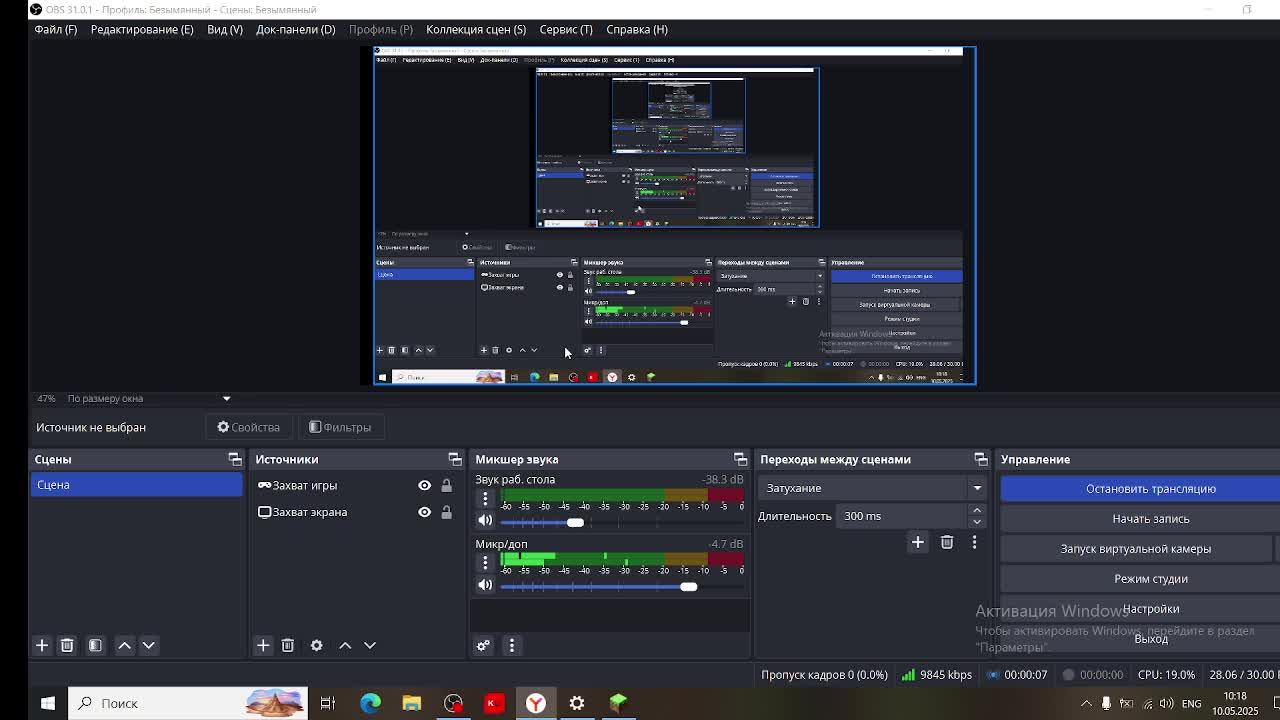Pop out the Источники dock panel
1280x720 pixels.
(x=455, y=459)
